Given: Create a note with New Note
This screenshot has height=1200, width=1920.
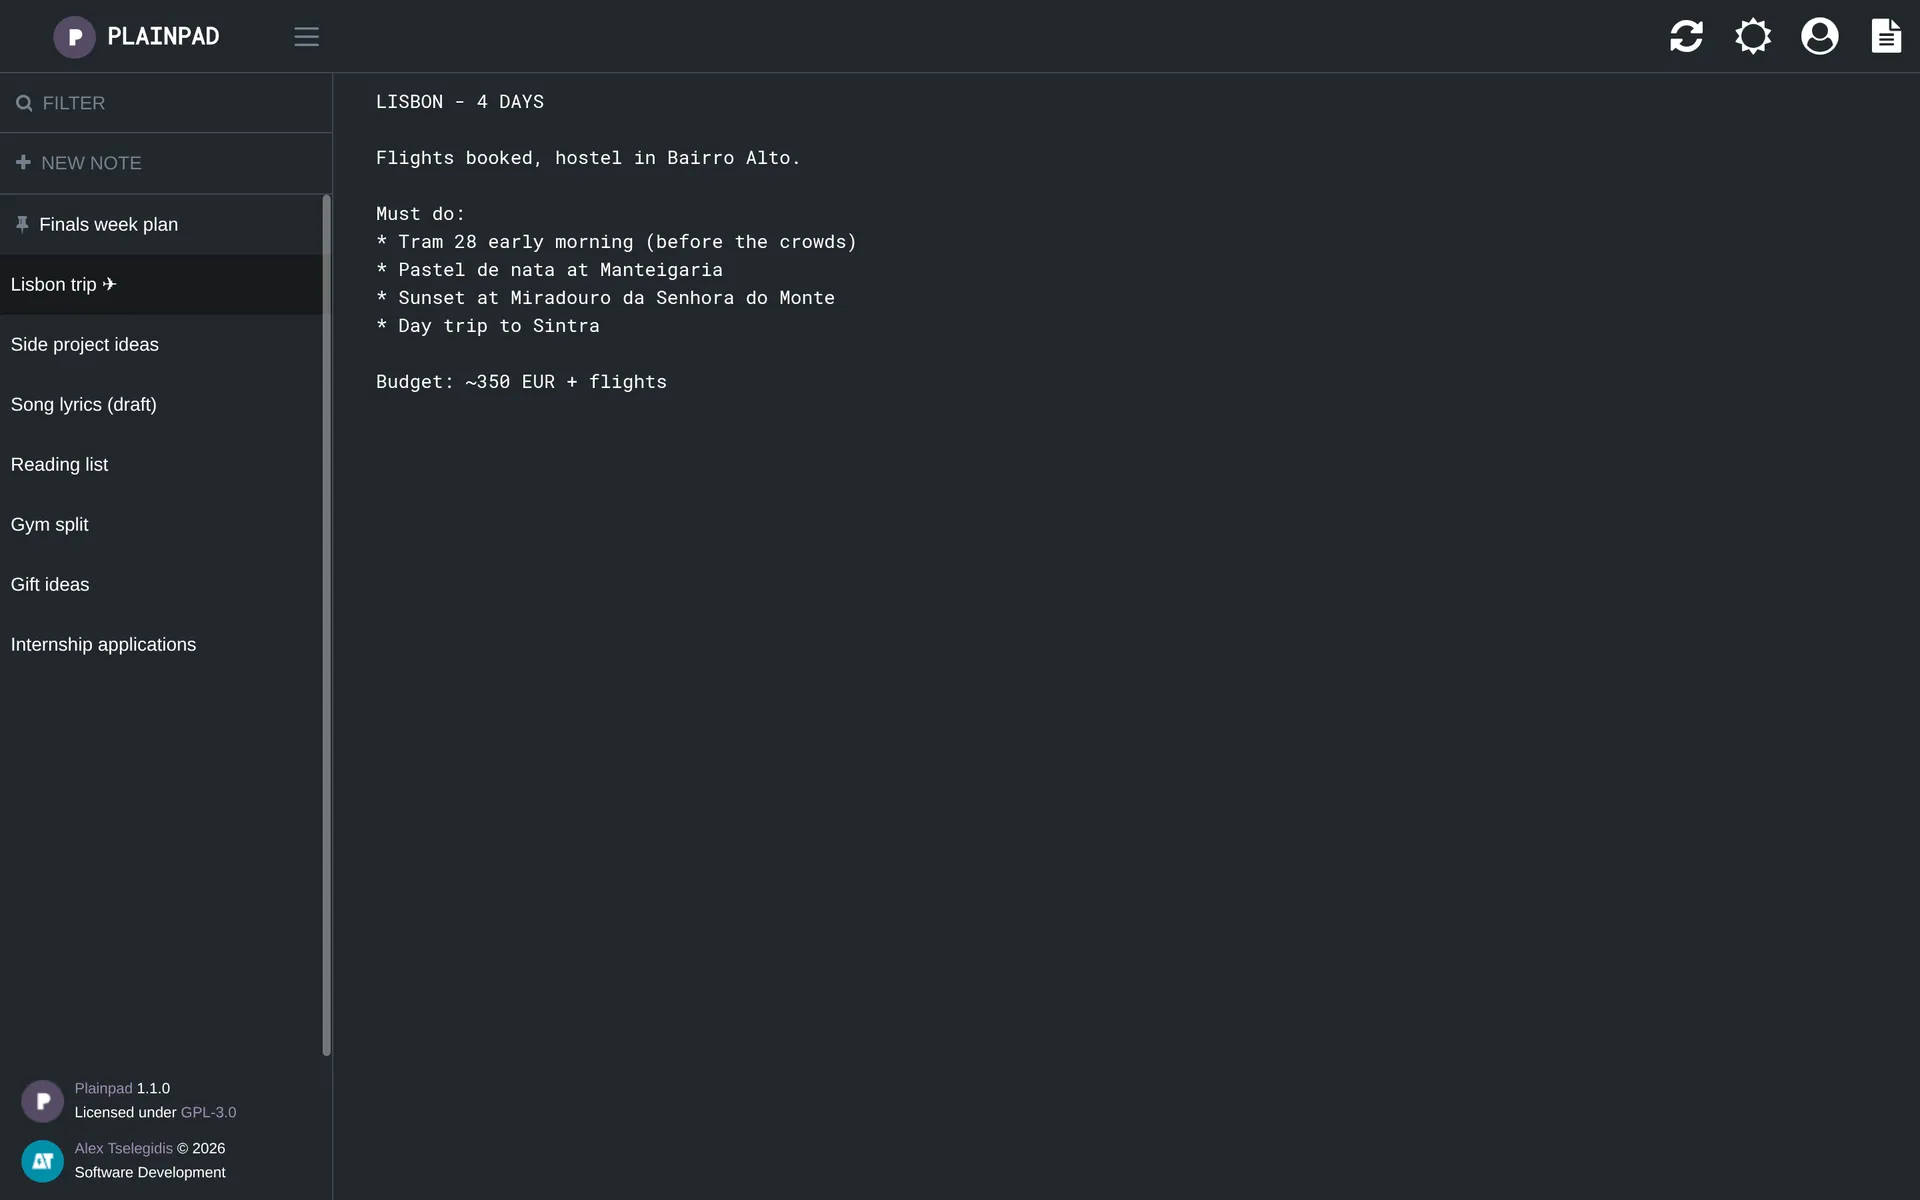Looking at the screenshot, I should pyautogui.click(x=166, y=163).
